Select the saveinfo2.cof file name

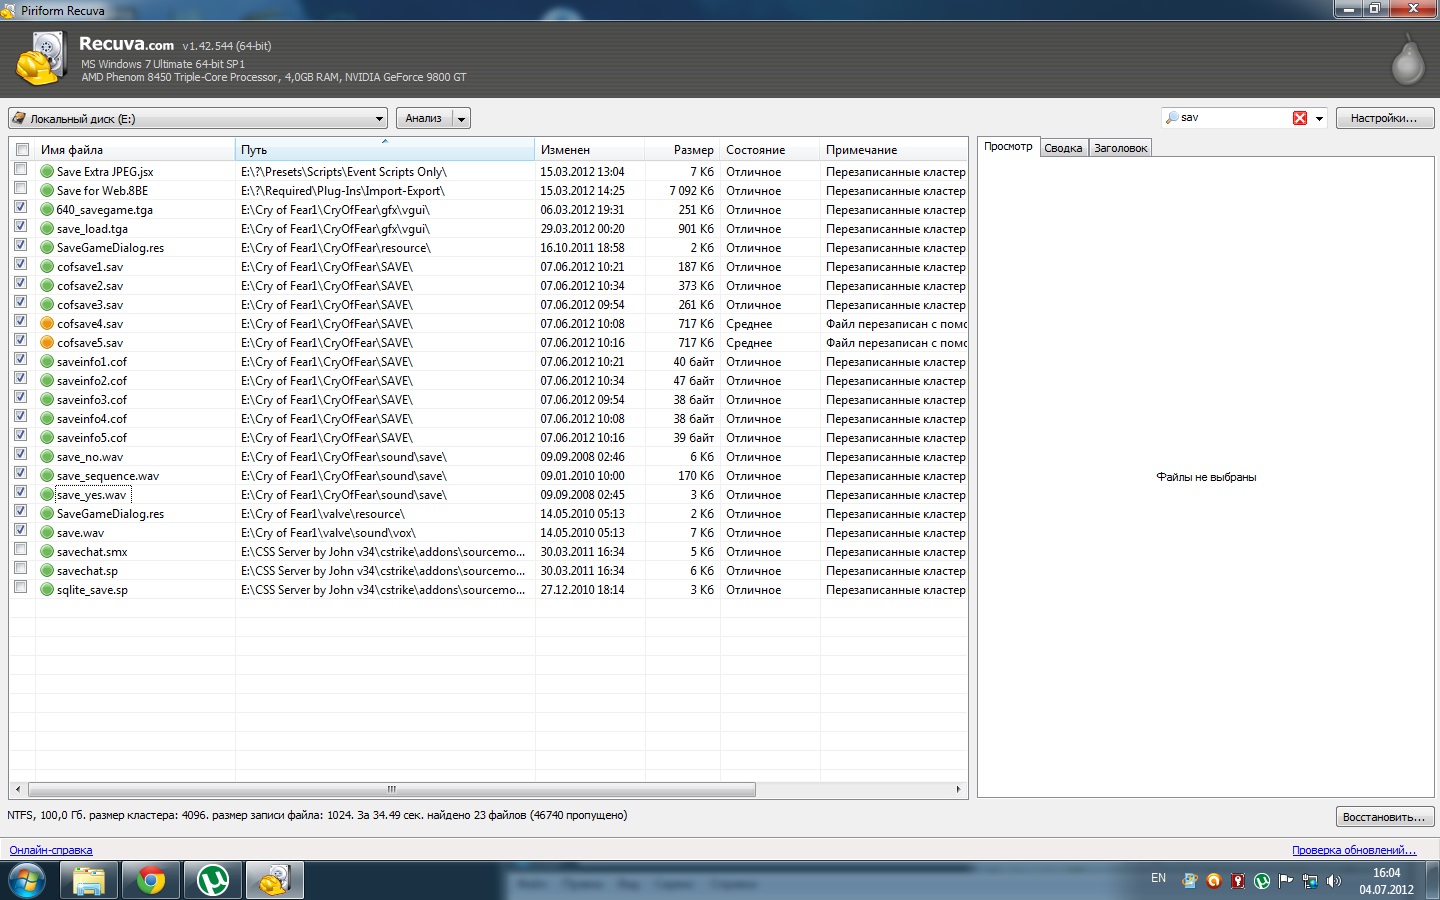click(x=92, y=381)
